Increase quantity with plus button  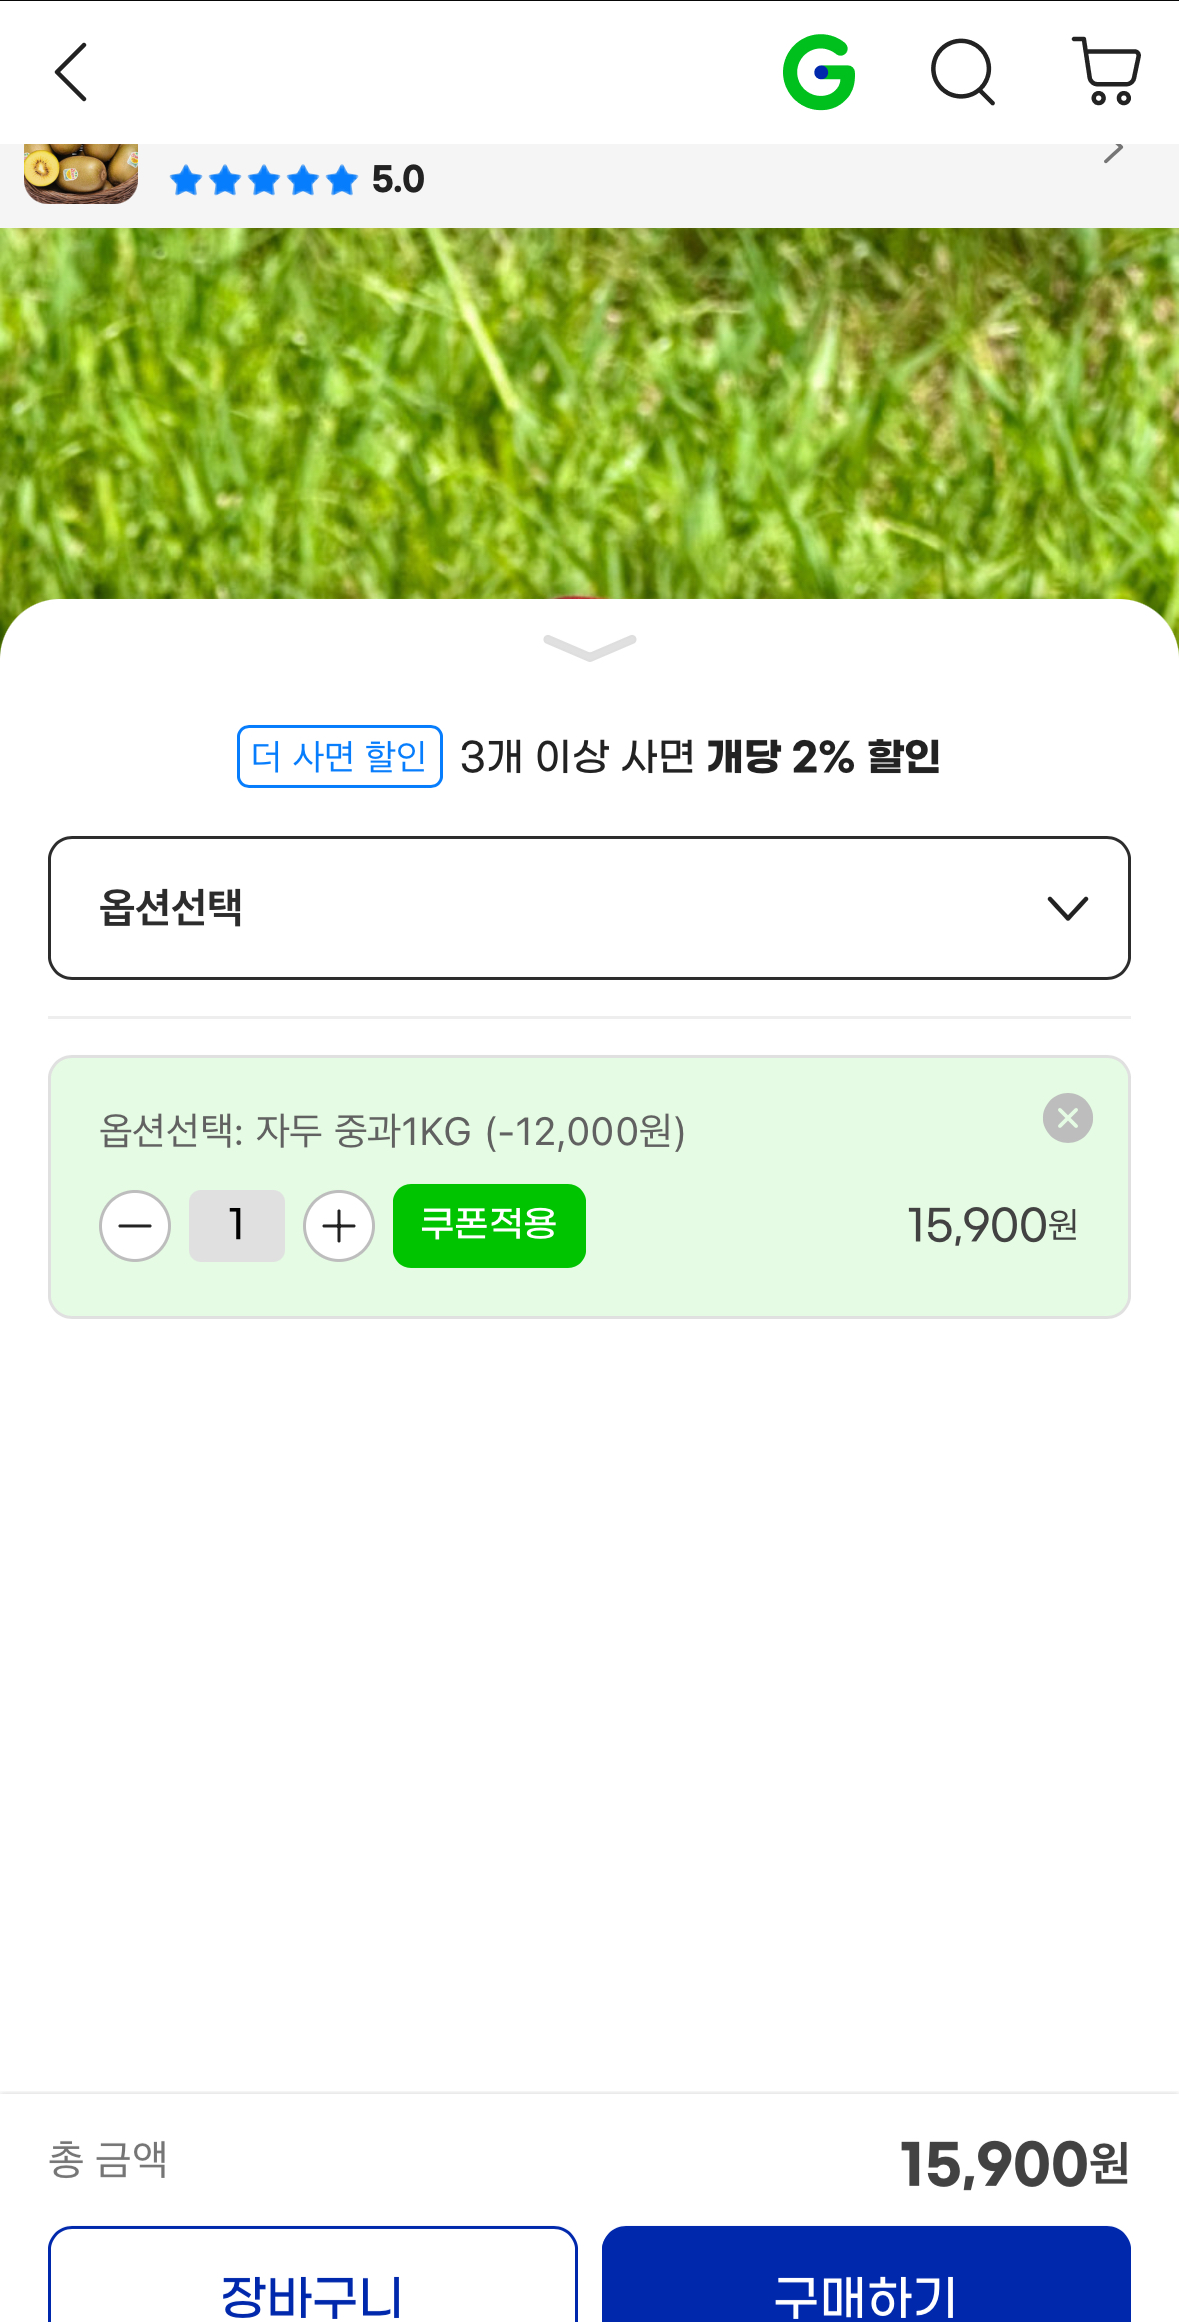tap(339, 1226)
